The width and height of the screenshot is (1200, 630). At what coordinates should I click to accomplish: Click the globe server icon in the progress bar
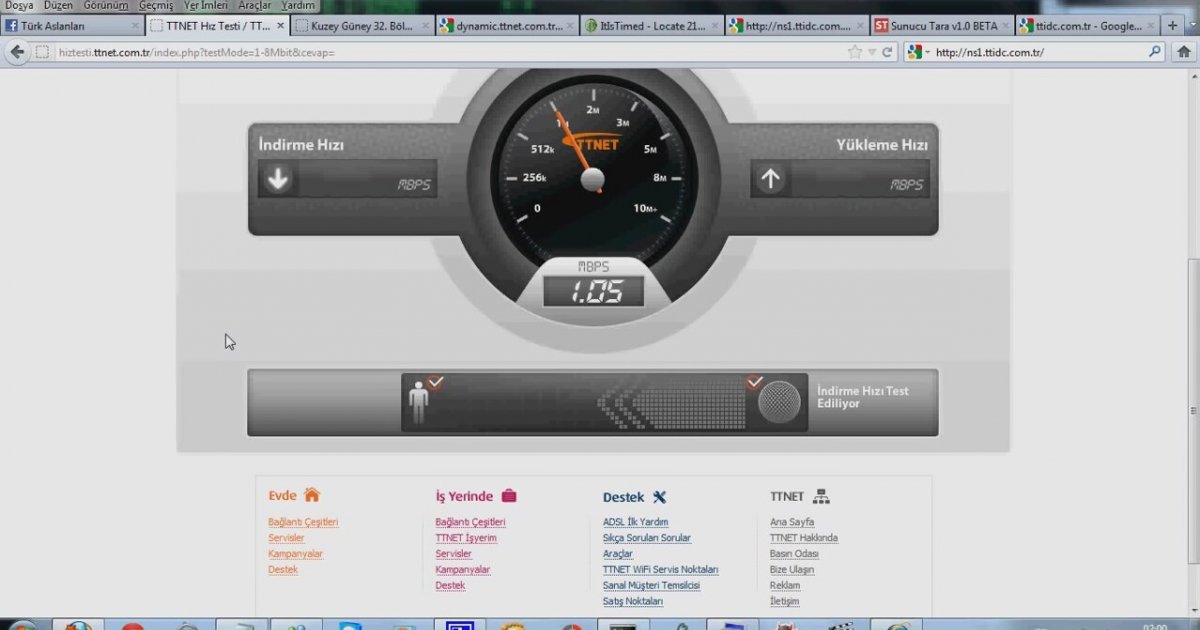779,403
